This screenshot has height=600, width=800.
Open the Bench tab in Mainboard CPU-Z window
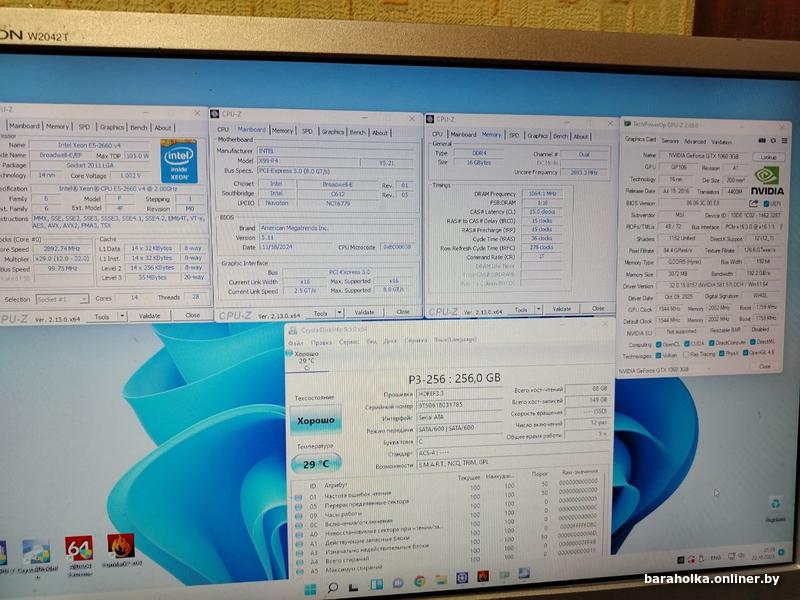[x=358, y=132]
